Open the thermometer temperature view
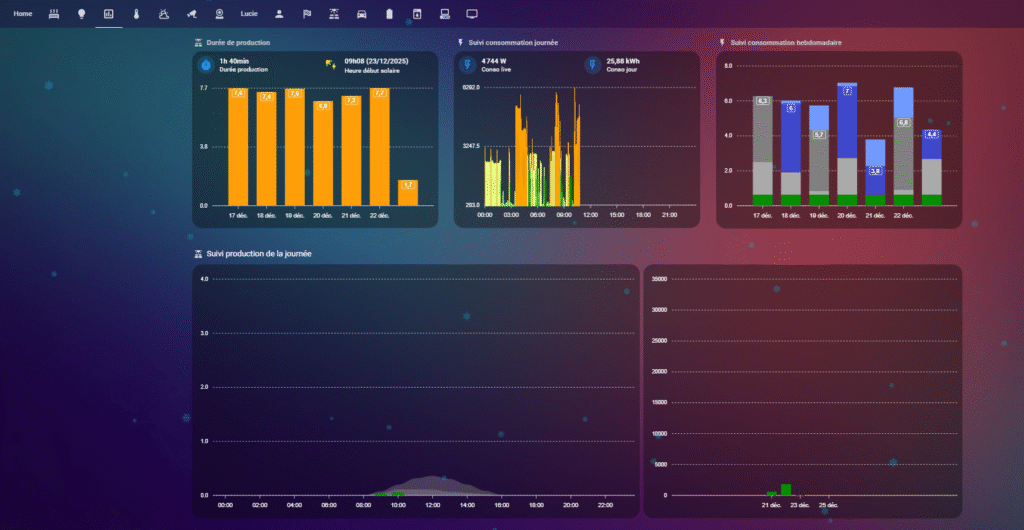The image size is (1024, 530). point(136,14)
